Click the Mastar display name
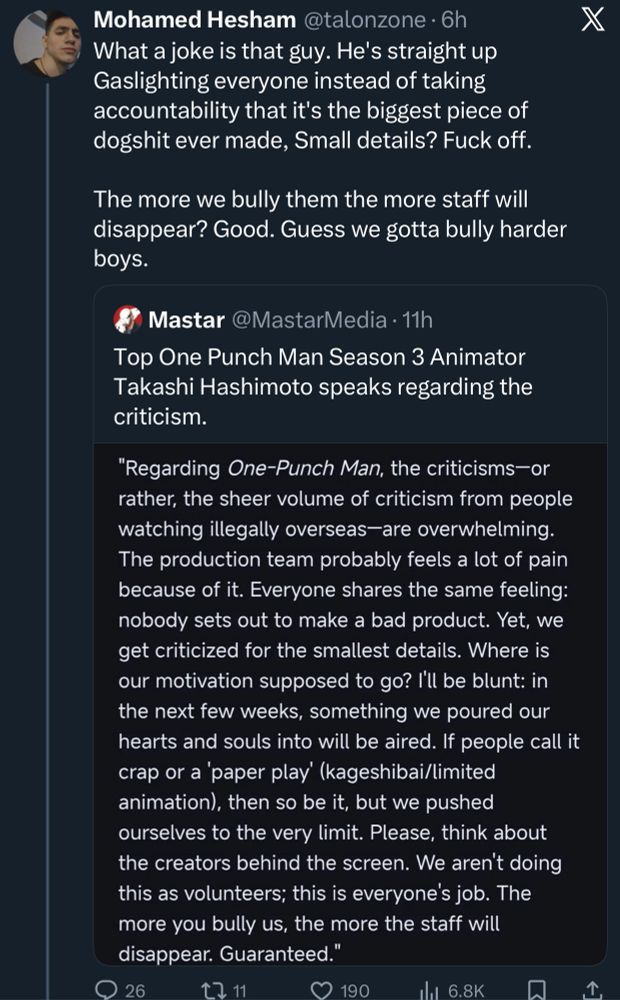The image size is (620, 1000). pyautogui.click(x=186, y=320)
